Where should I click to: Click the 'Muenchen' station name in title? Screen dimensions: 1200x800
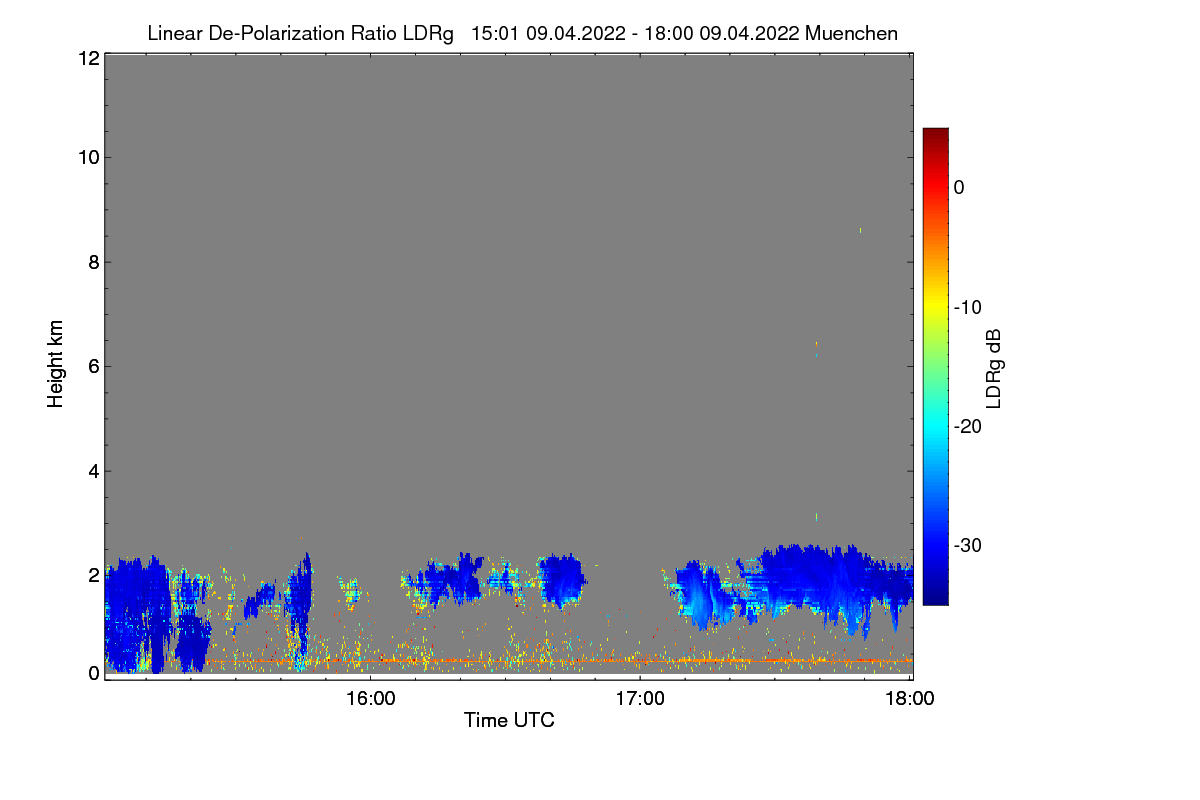851,33
